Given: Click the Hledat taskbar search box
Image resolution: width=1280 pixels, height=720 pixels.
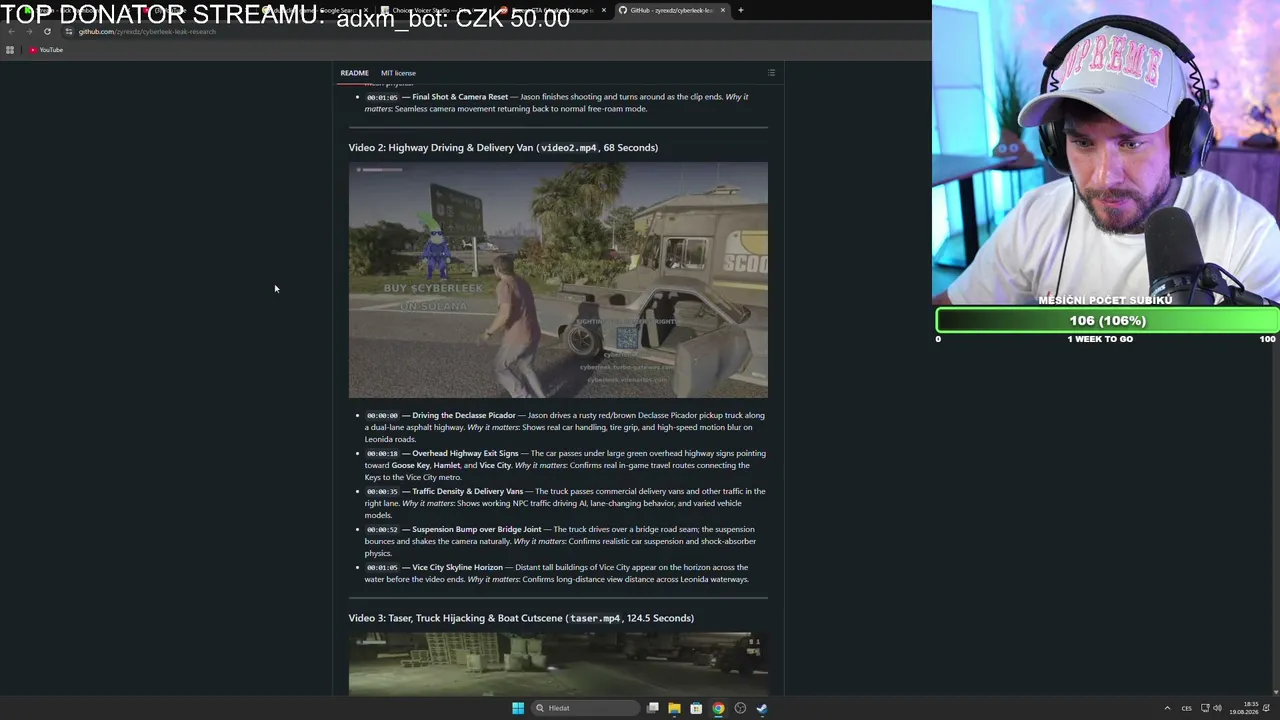Looking at the screenshot, I should click(585, 708).
